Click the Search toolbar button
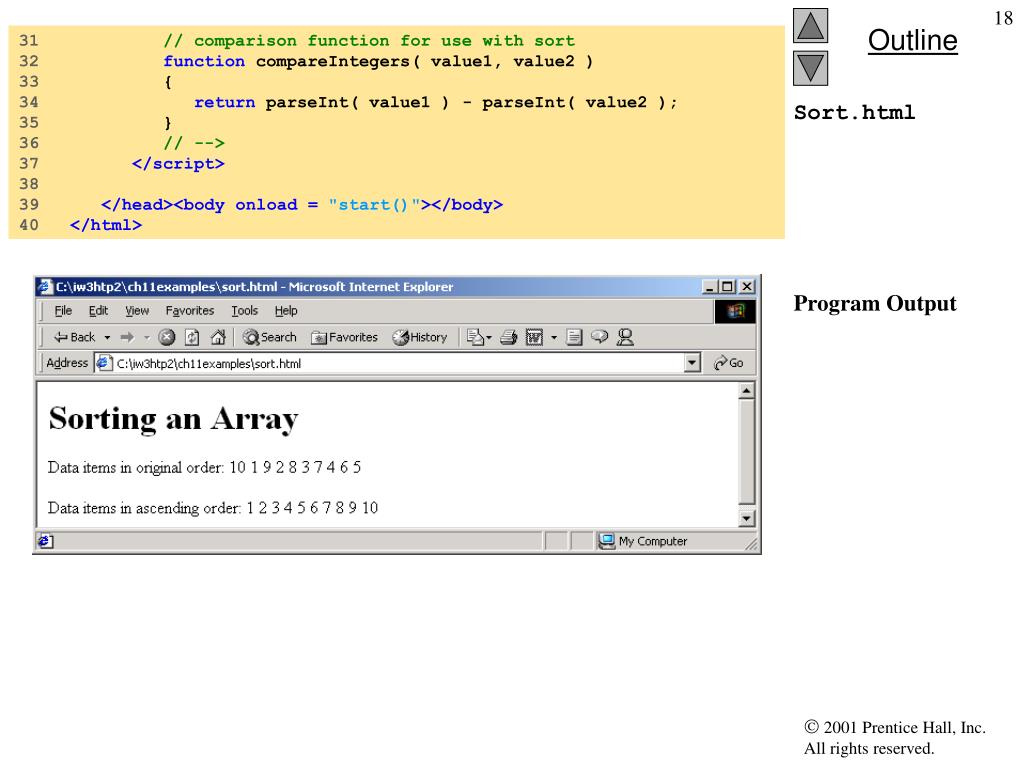Screen dimensions: 1024x768 point(269,337)
